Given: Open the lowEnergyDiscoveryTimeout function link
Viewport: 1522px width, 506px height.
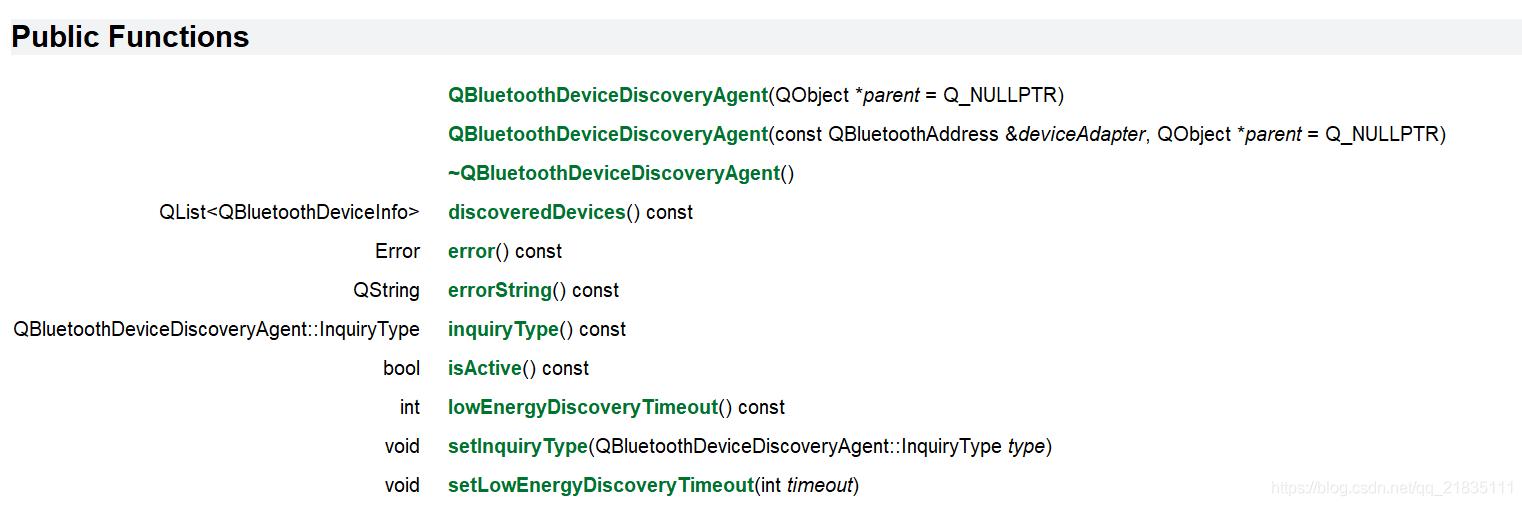Looking at the screenshot, I should pyautogui.click(x=583, y=407).
